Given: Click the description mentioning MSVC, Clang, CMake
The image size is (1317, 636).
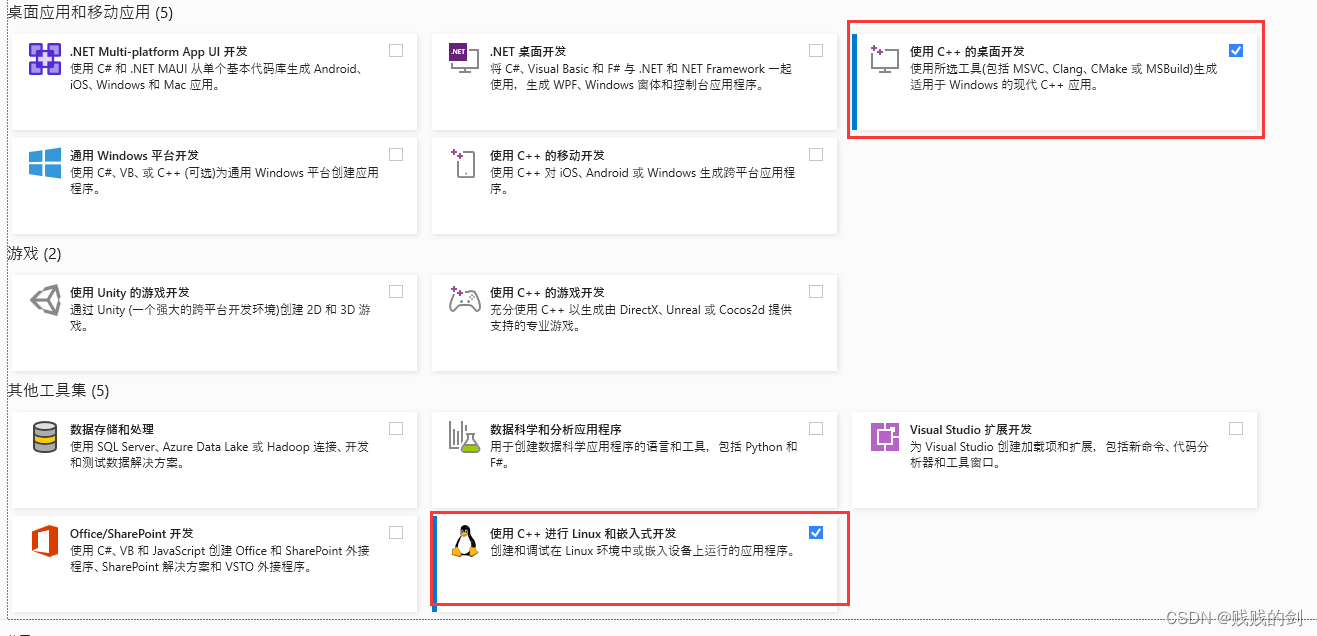Looking at the screenshot, I should (x=1064, y=77).
